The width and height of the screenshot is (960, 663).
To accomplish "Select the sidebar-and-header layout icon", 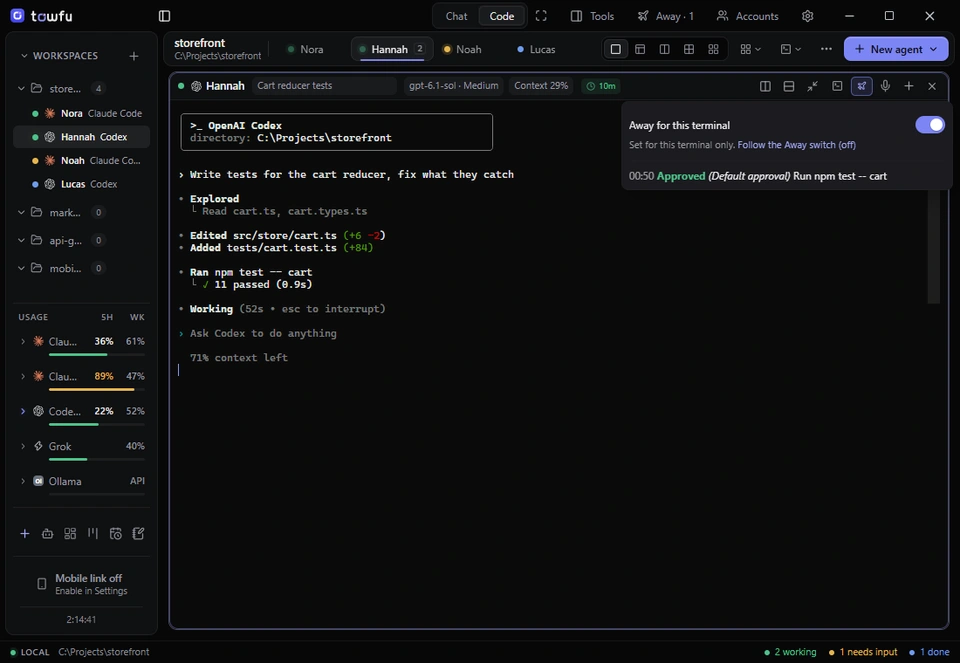I will click(640, 49).
